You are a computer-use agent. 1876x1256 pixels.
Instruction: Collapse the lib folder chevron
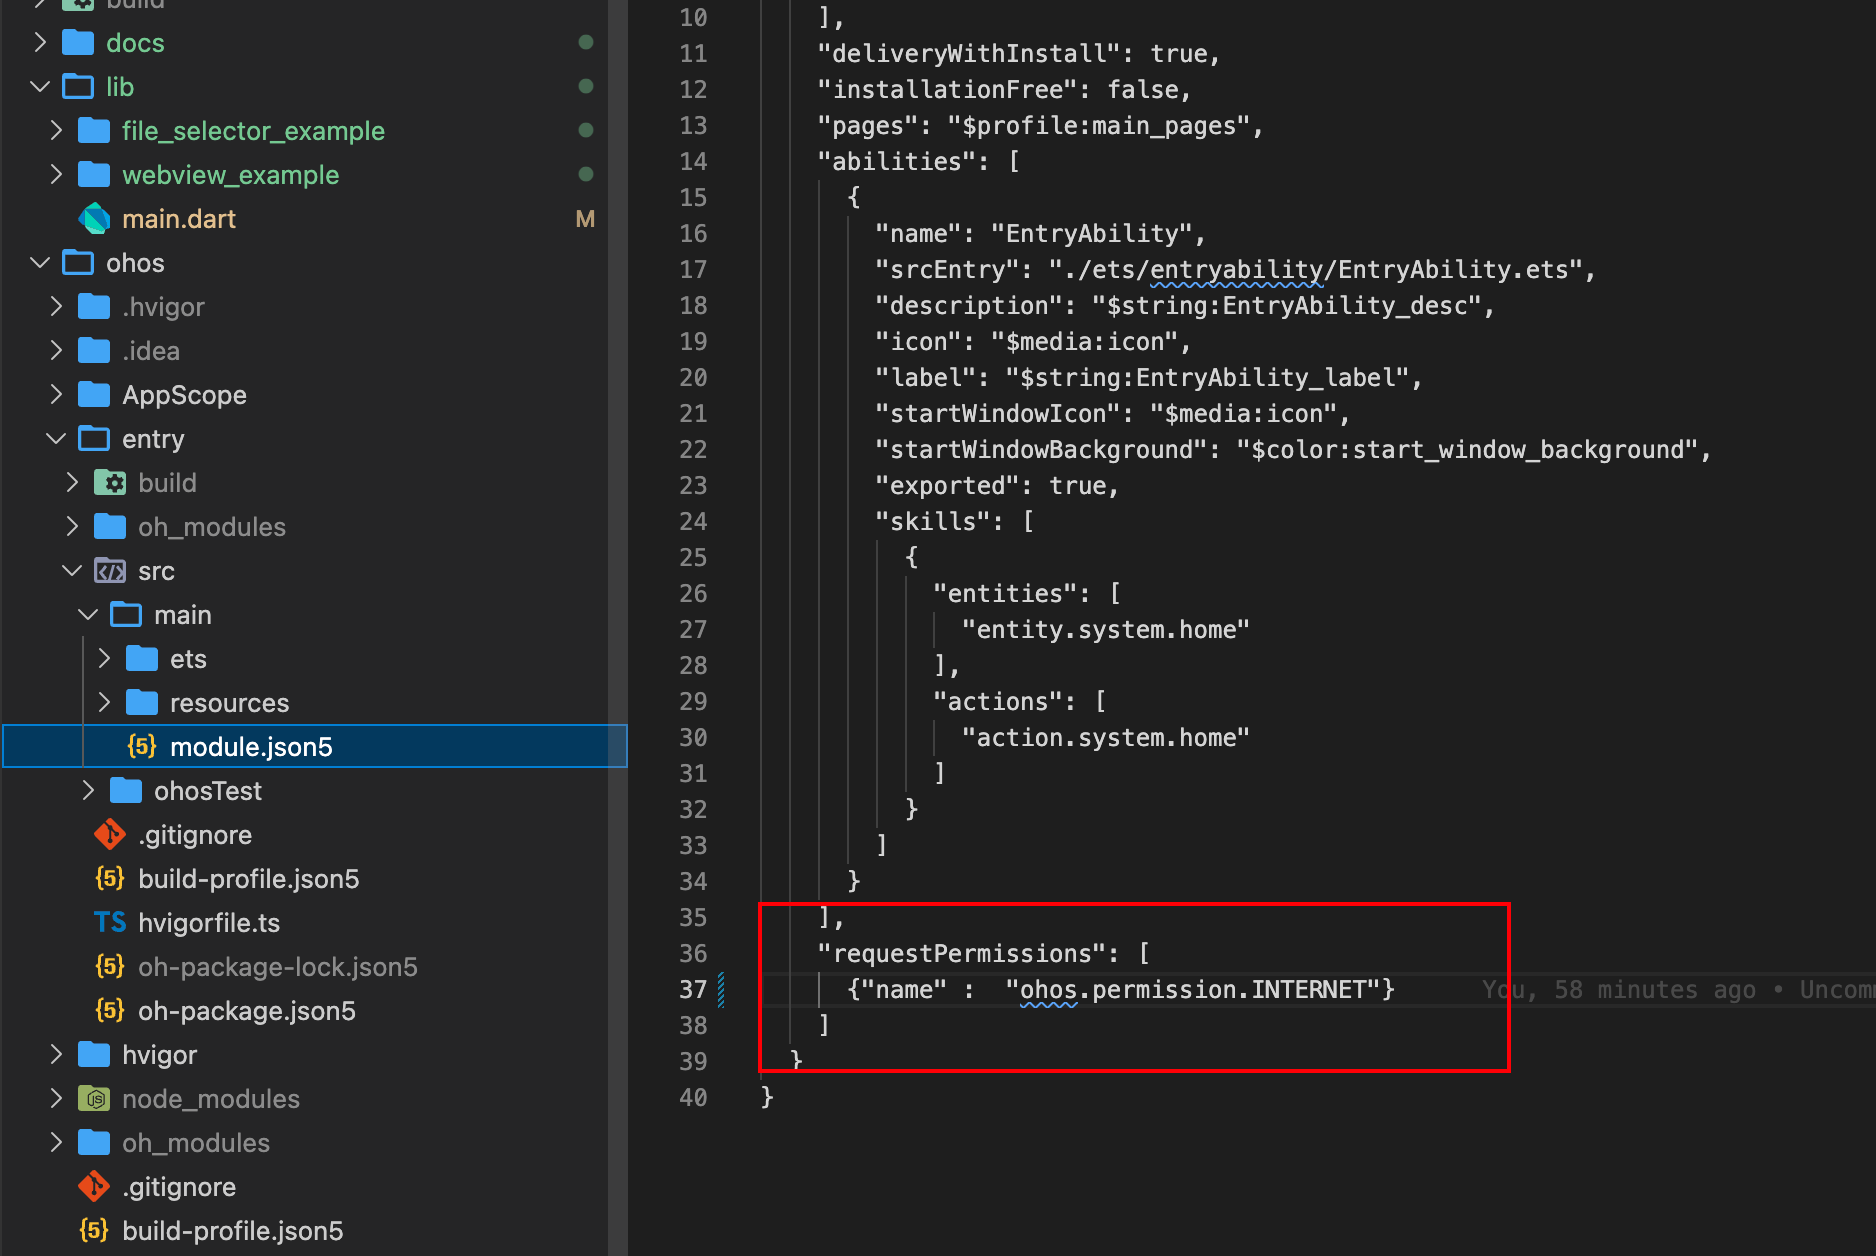pyautogui.click(x=40, y=87)
